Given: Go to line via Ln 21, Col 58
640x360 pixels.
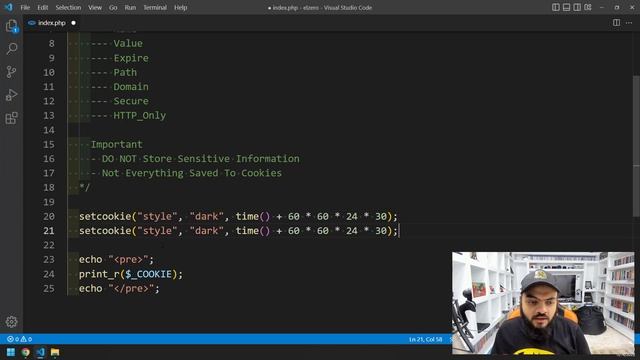Looking at the screenshot, I should pos(425,339).
